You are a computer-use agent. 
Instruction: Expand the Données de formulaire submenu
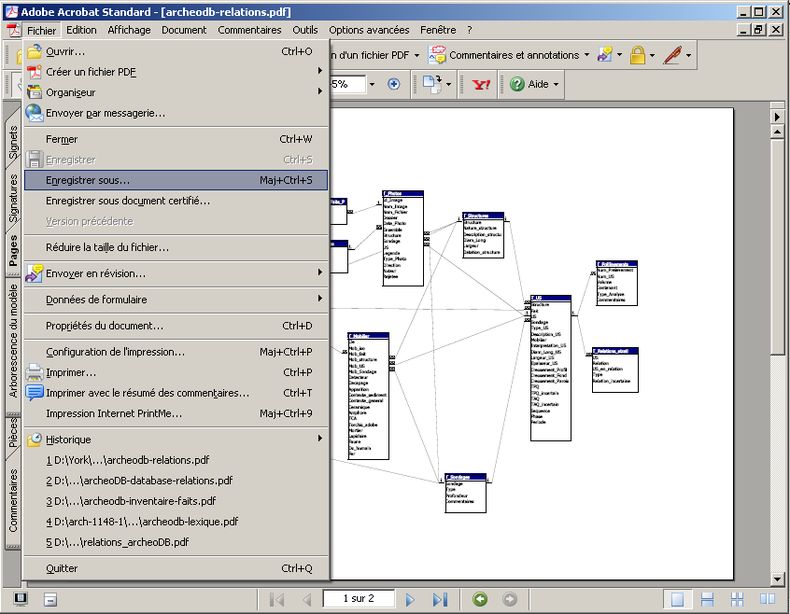point(176,300)
